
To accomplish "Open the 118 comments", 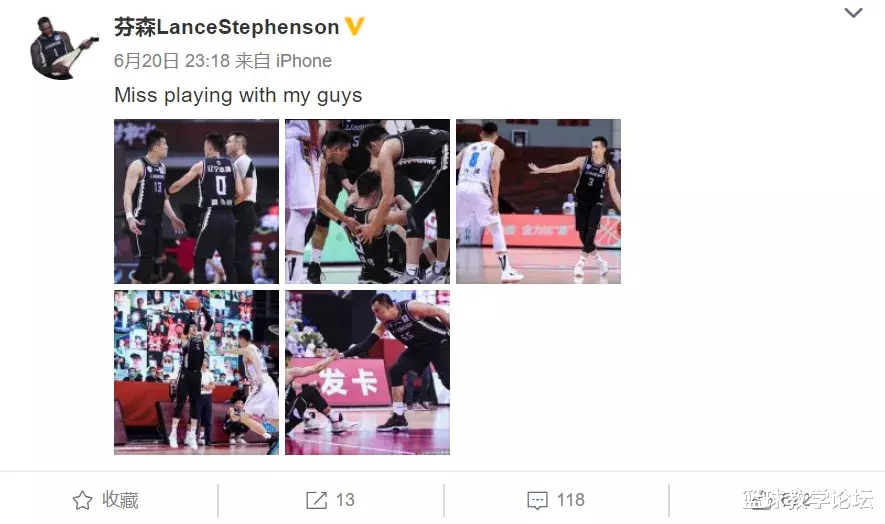I will point(571,500).
